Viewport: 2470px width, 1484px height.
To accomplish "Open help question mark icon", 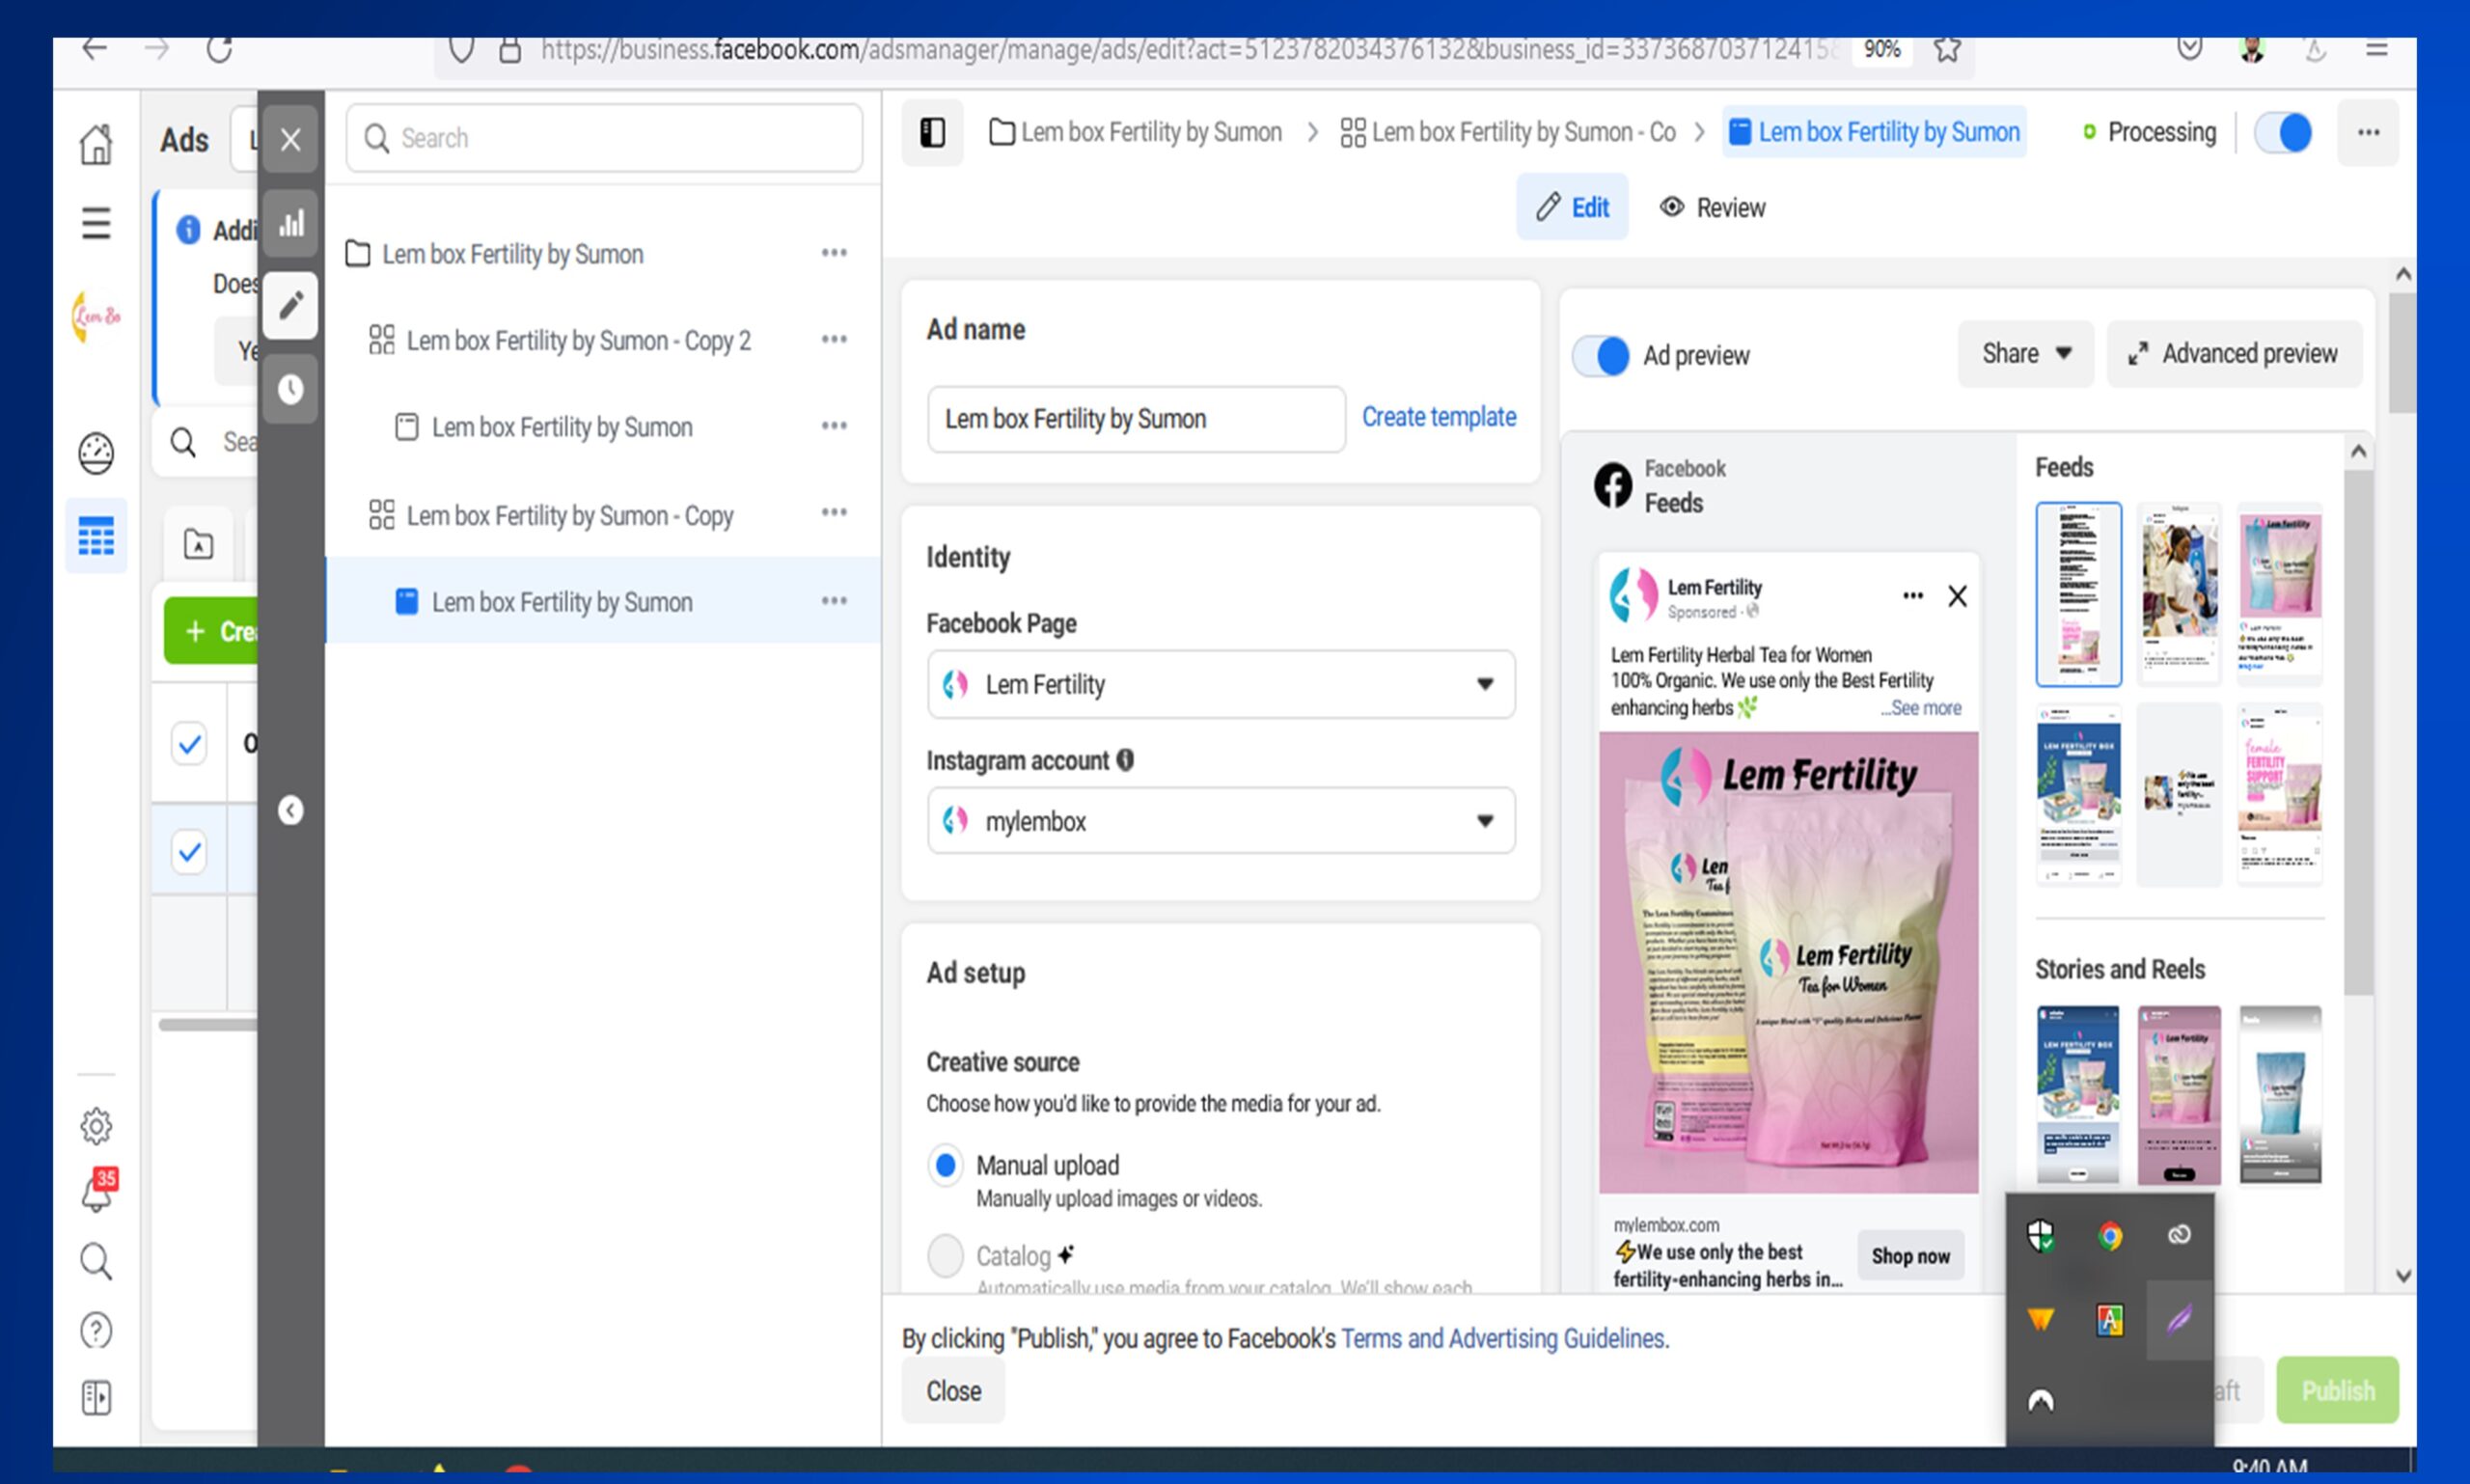I will tap(96, 1331).
